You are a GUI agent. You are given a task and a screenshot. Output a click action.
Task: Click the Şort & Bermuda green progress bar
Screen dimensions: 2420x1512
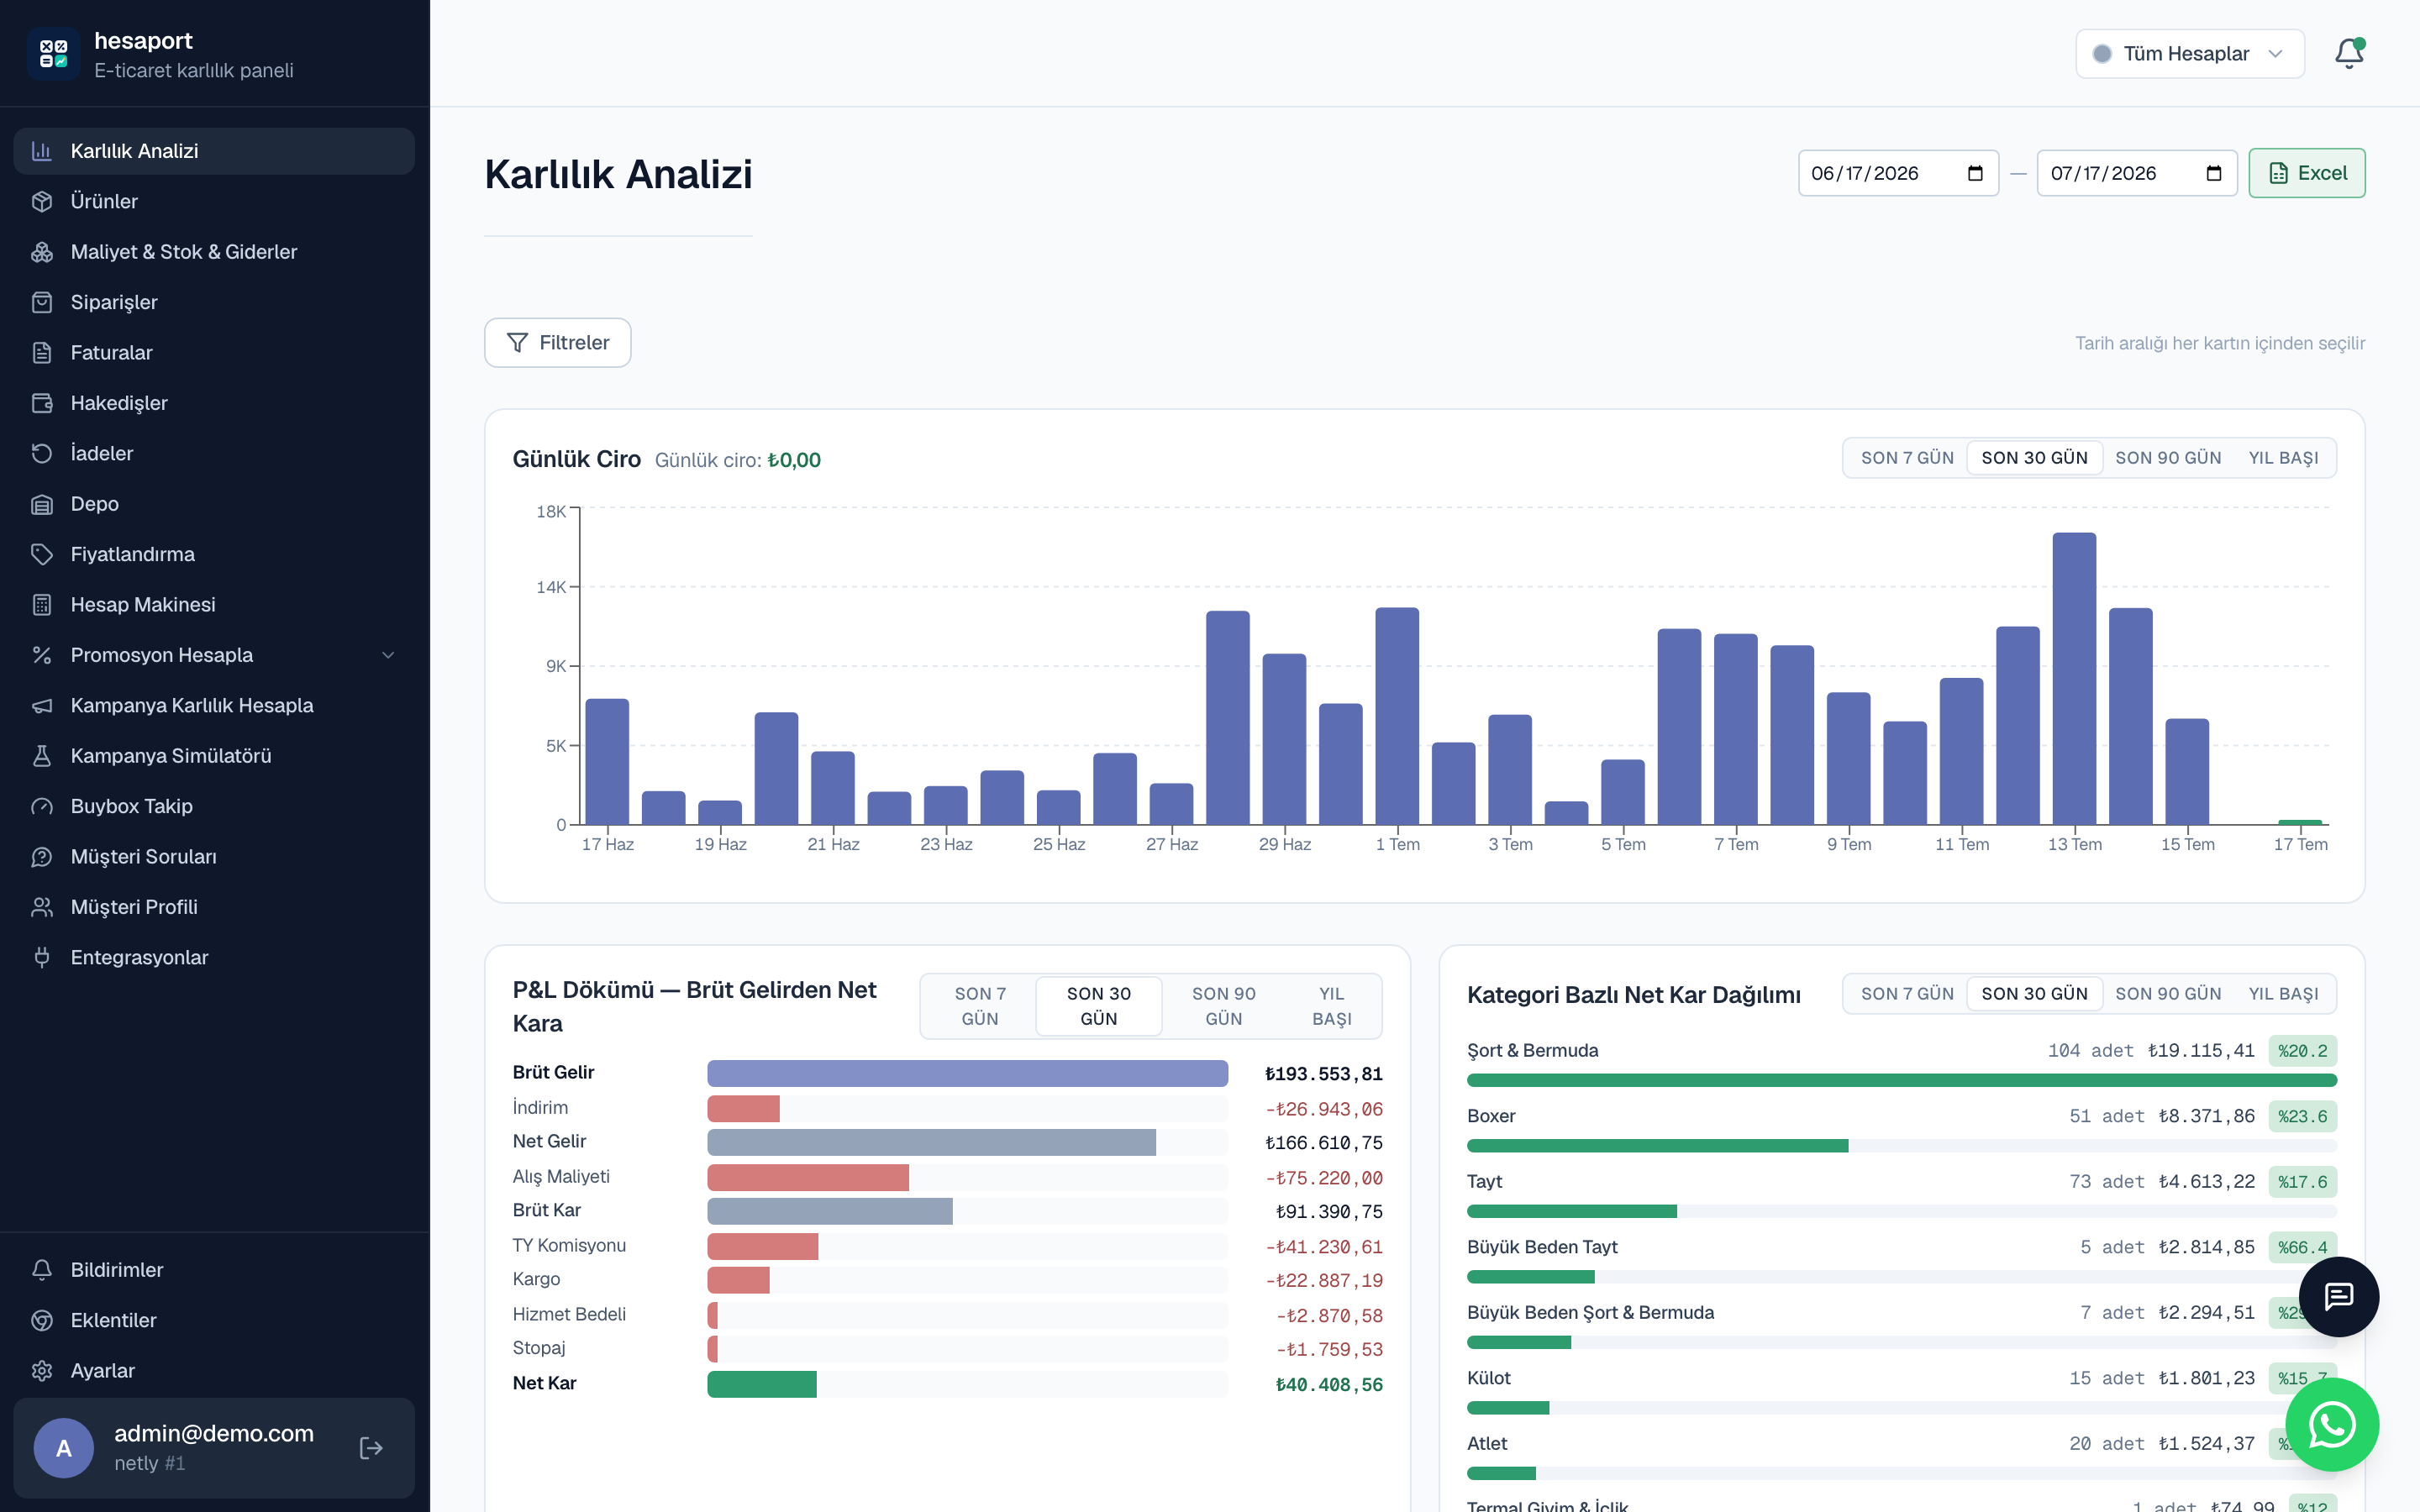1901,1080
